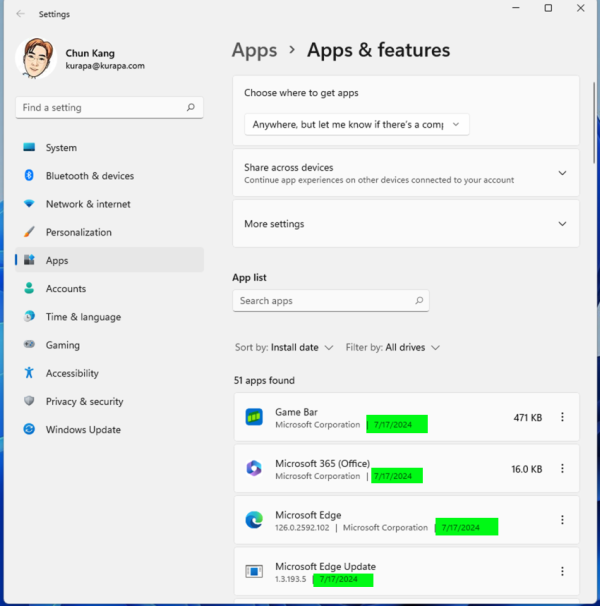Click the Search apps field
The height and width of the screenshot is (606, 600).
[331, 301]
